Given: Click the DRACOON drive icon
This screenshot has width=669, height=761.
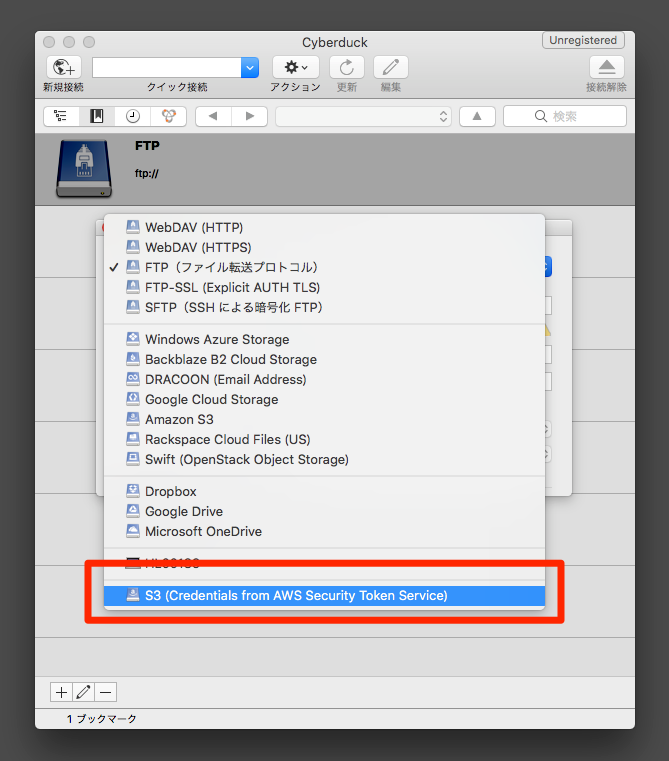Looking at the screenshot, I should click(x=133, y=379).
